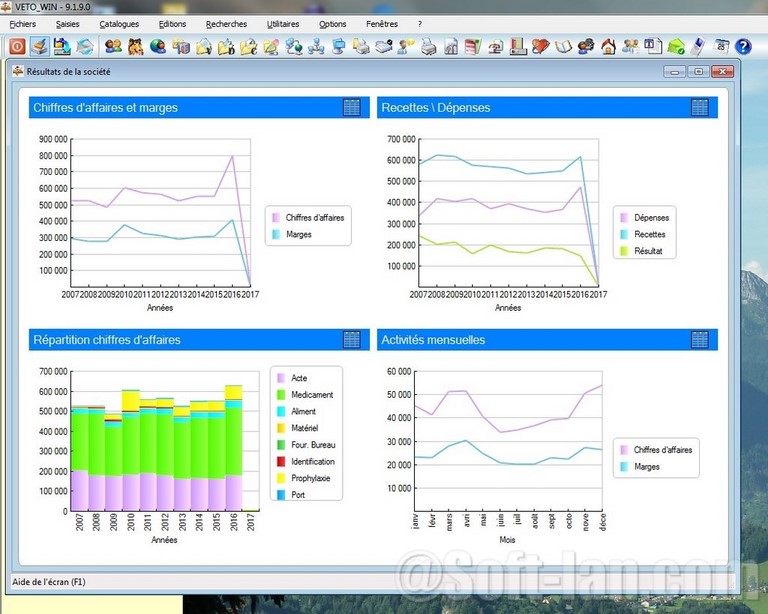
Task: Click Medicament green legend swatch
Action: tap(279, 395)
